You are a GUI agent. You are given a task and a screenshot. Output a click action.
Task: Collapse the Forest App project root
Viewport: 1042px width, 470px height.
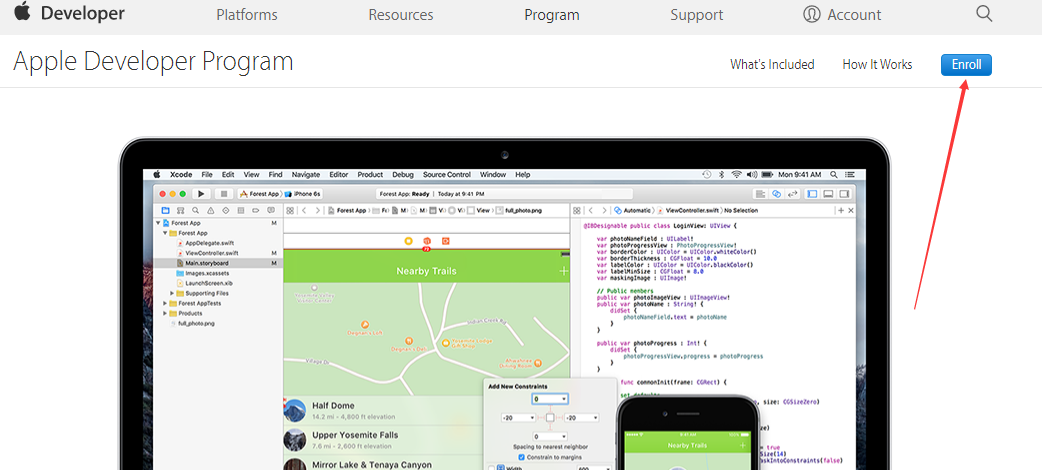tap(159, 222)
